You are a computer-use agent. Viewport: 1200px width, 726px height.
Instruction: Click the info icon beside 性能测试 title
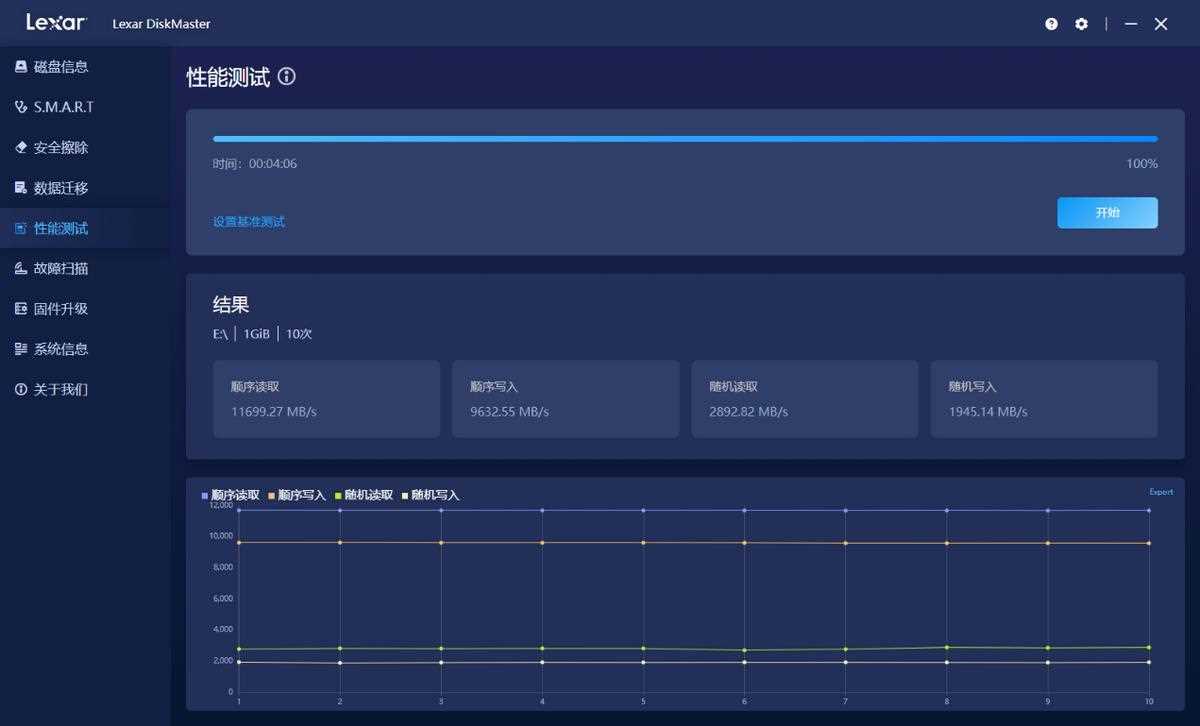point(287,76)
